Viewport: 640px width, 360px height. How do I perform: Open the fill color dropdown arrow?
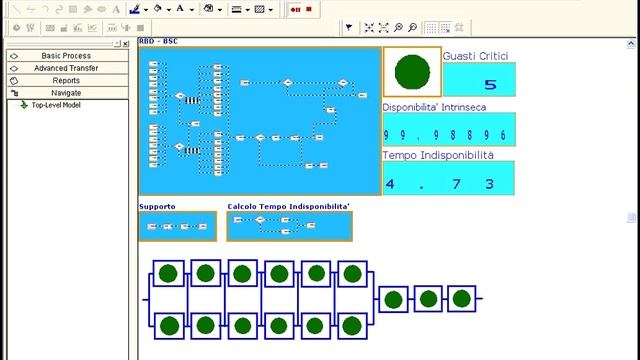coord(168,10)
